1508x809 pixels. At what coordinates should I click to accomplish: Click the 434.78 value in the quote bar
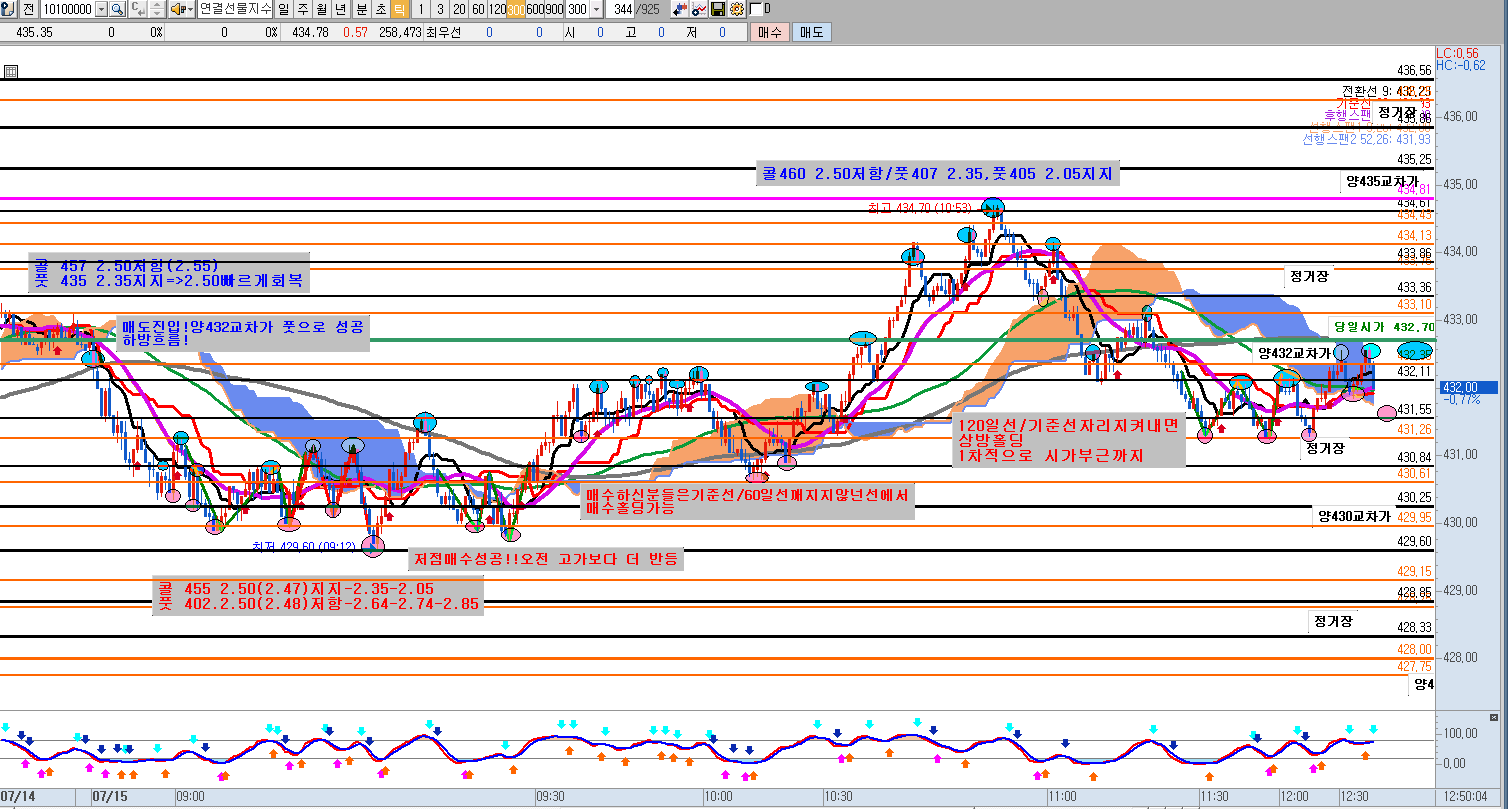[x=310, y=32]
